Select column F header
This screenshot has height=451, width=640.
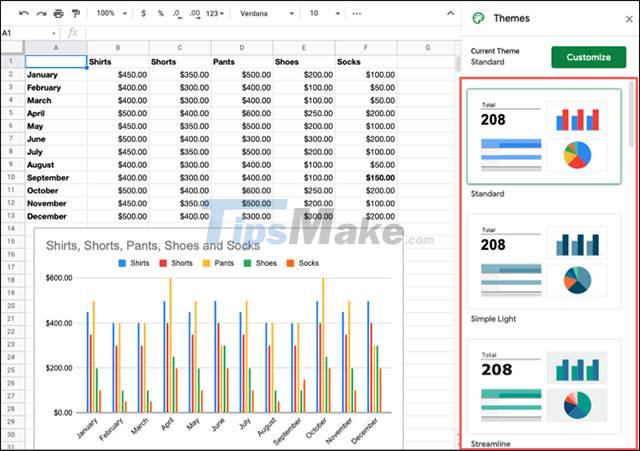pyautogui.click(x=366, y=48)
